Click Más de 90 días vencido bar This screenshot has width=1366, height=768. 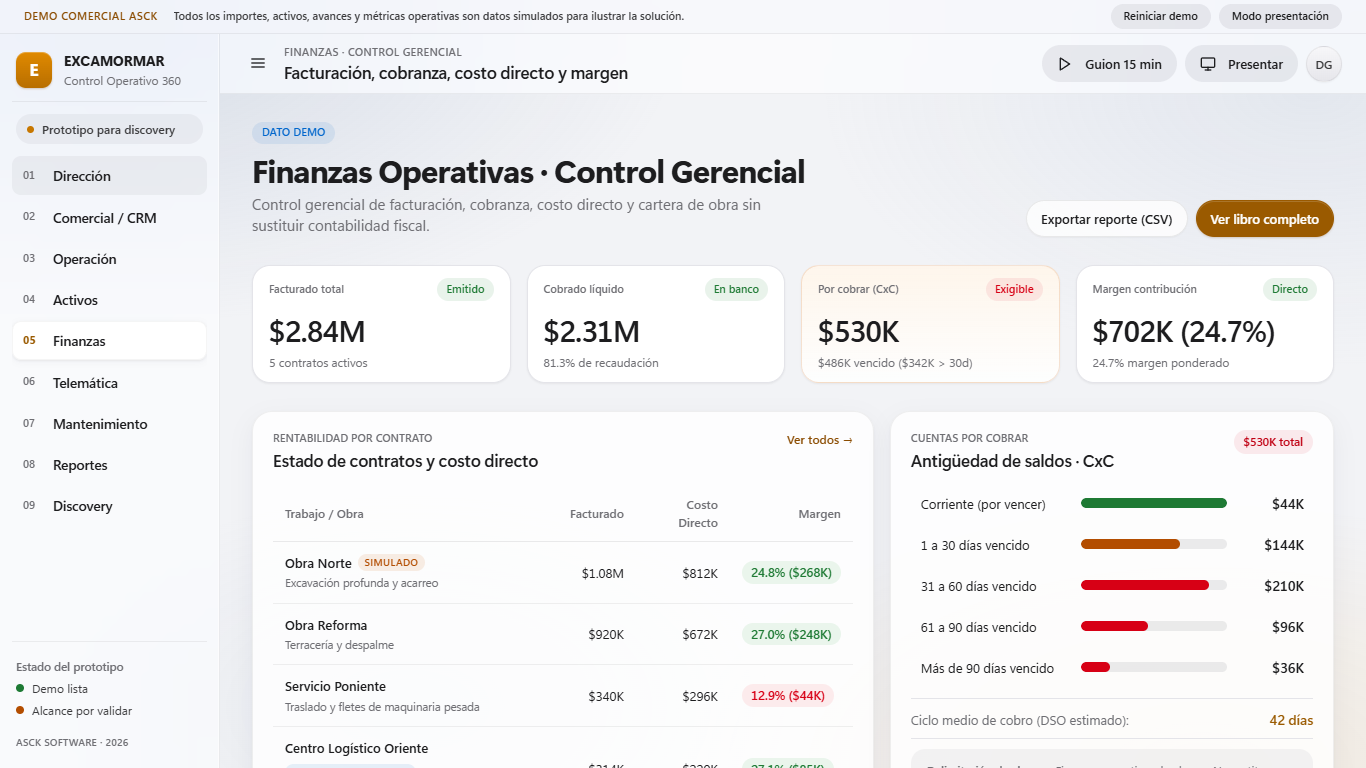click(x=1154, y=667)
